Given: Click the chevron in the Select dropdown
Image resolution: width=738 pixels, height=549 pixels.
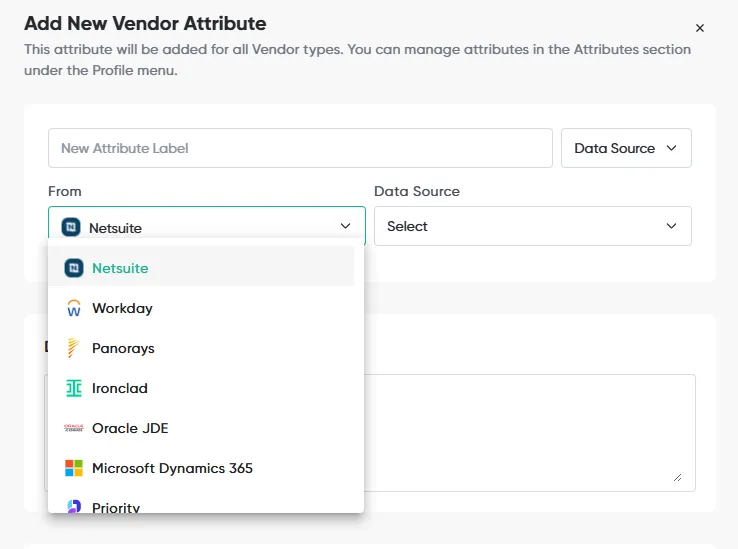Looking at the screenshot, I should pyautogui.click(x=672, y=226).
